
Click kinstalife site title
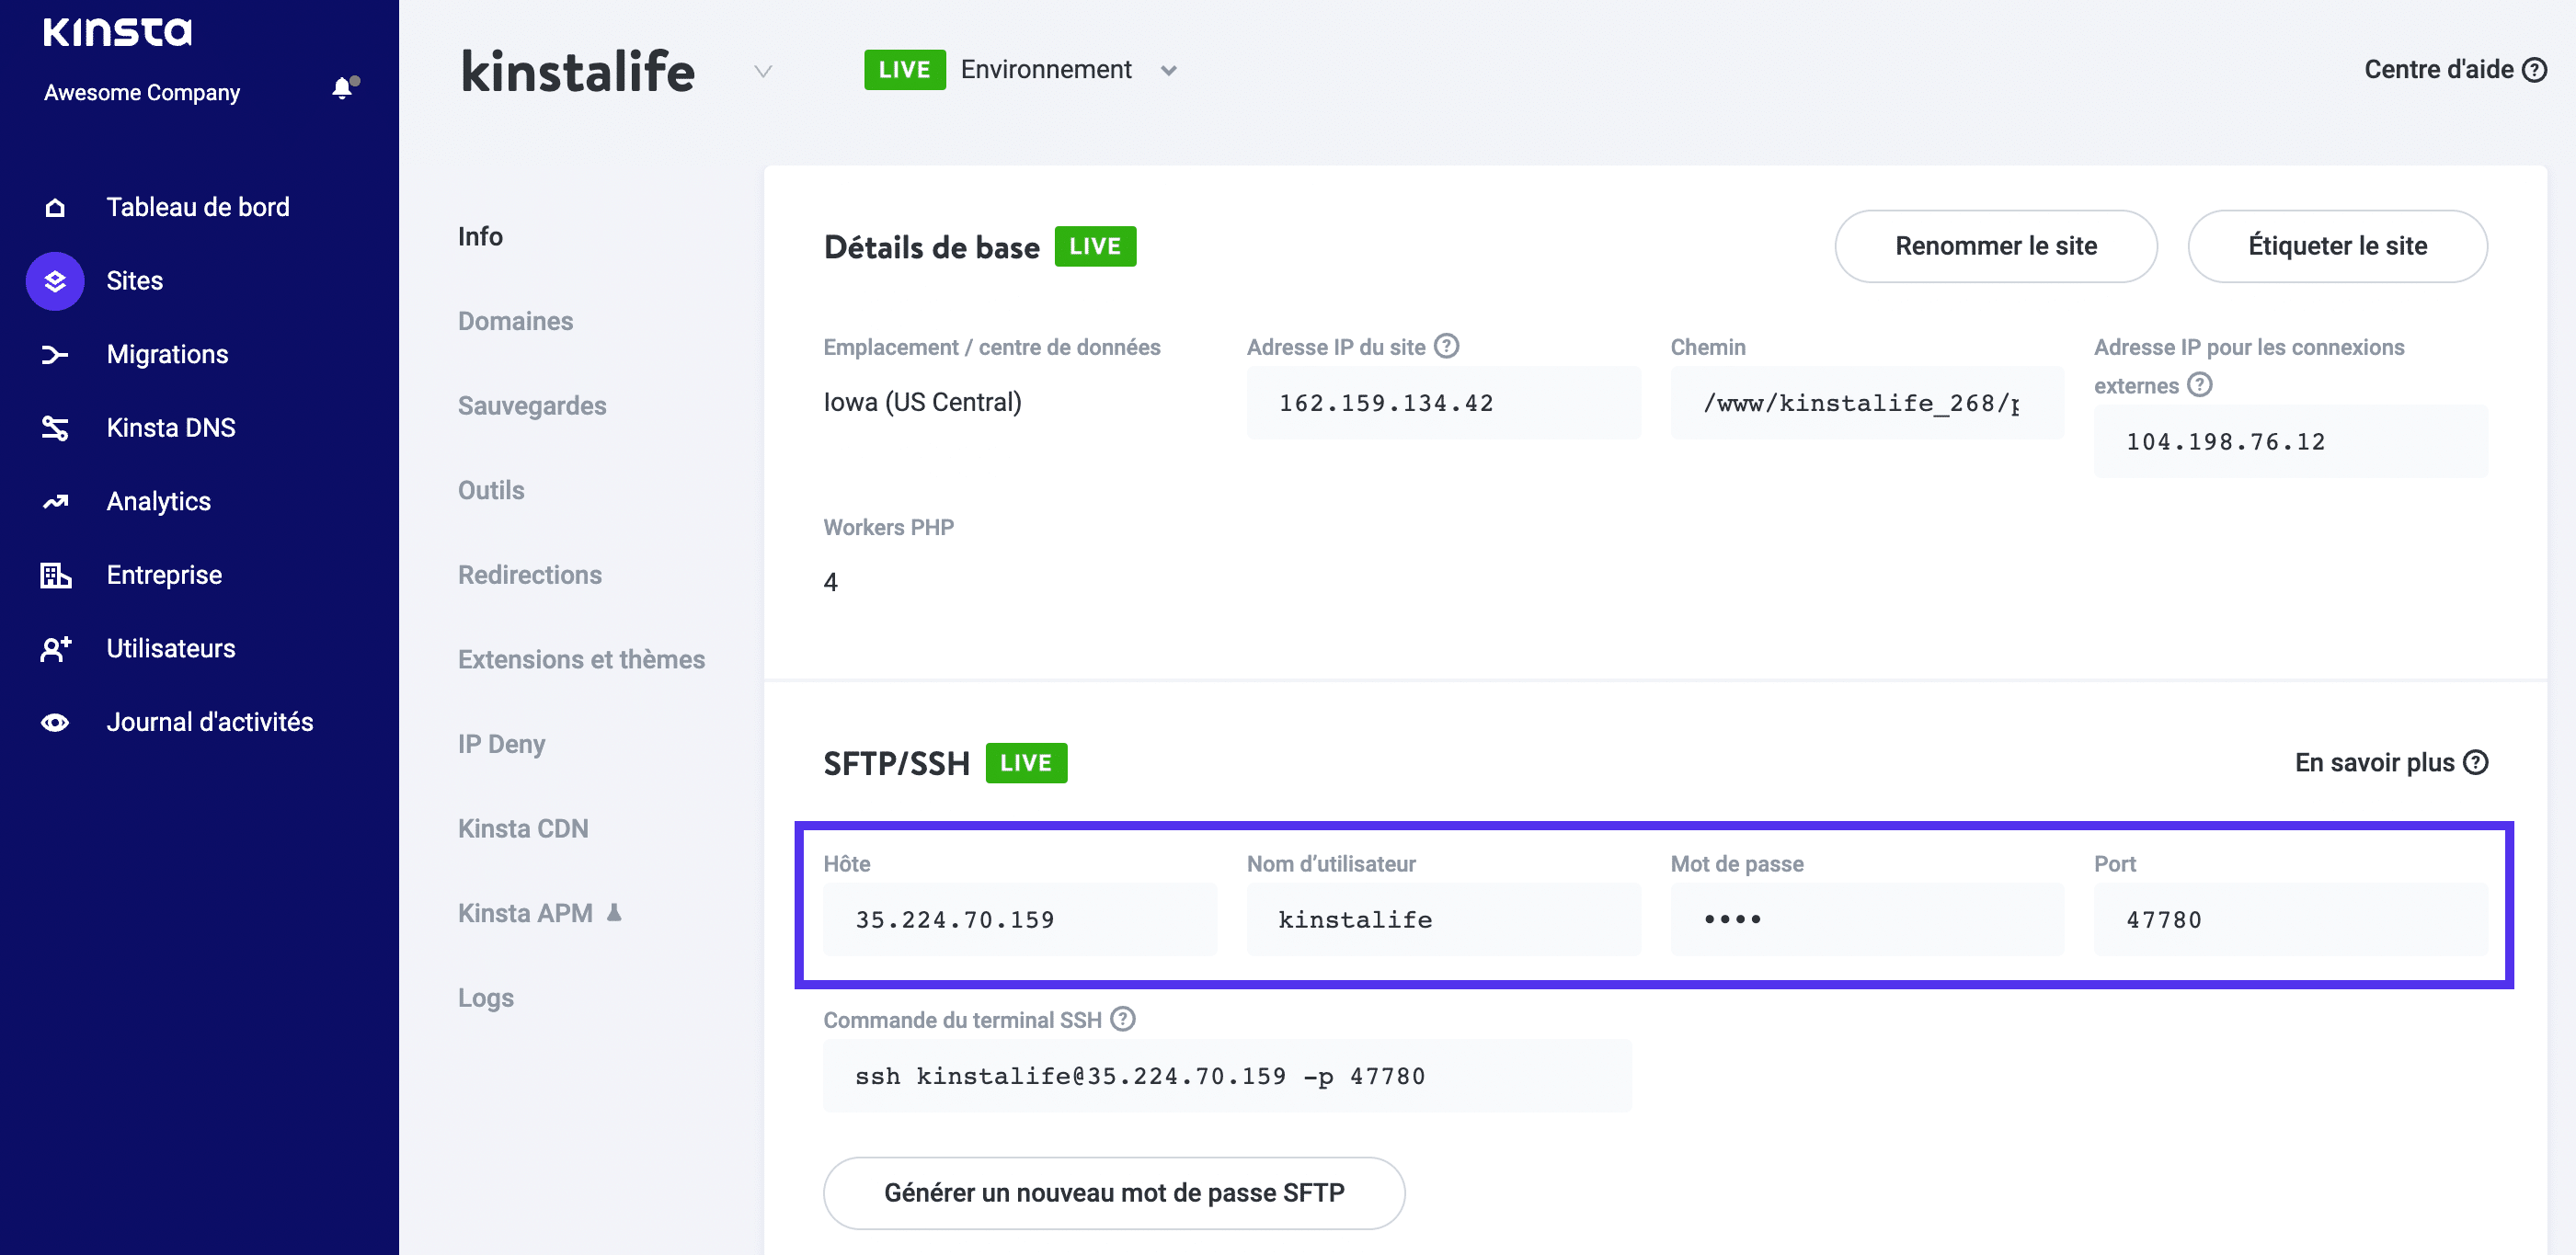[577, 72]
